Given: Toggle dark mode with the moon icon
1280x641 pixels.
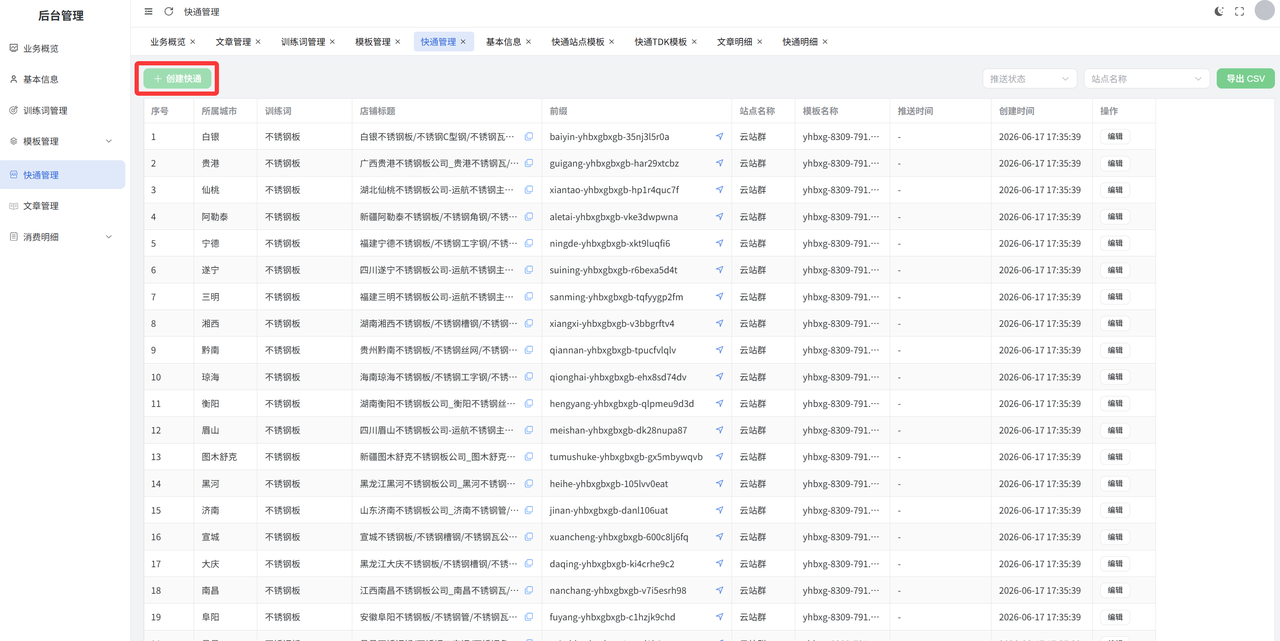Looking at the screenshot, I should pos(1219,12).
